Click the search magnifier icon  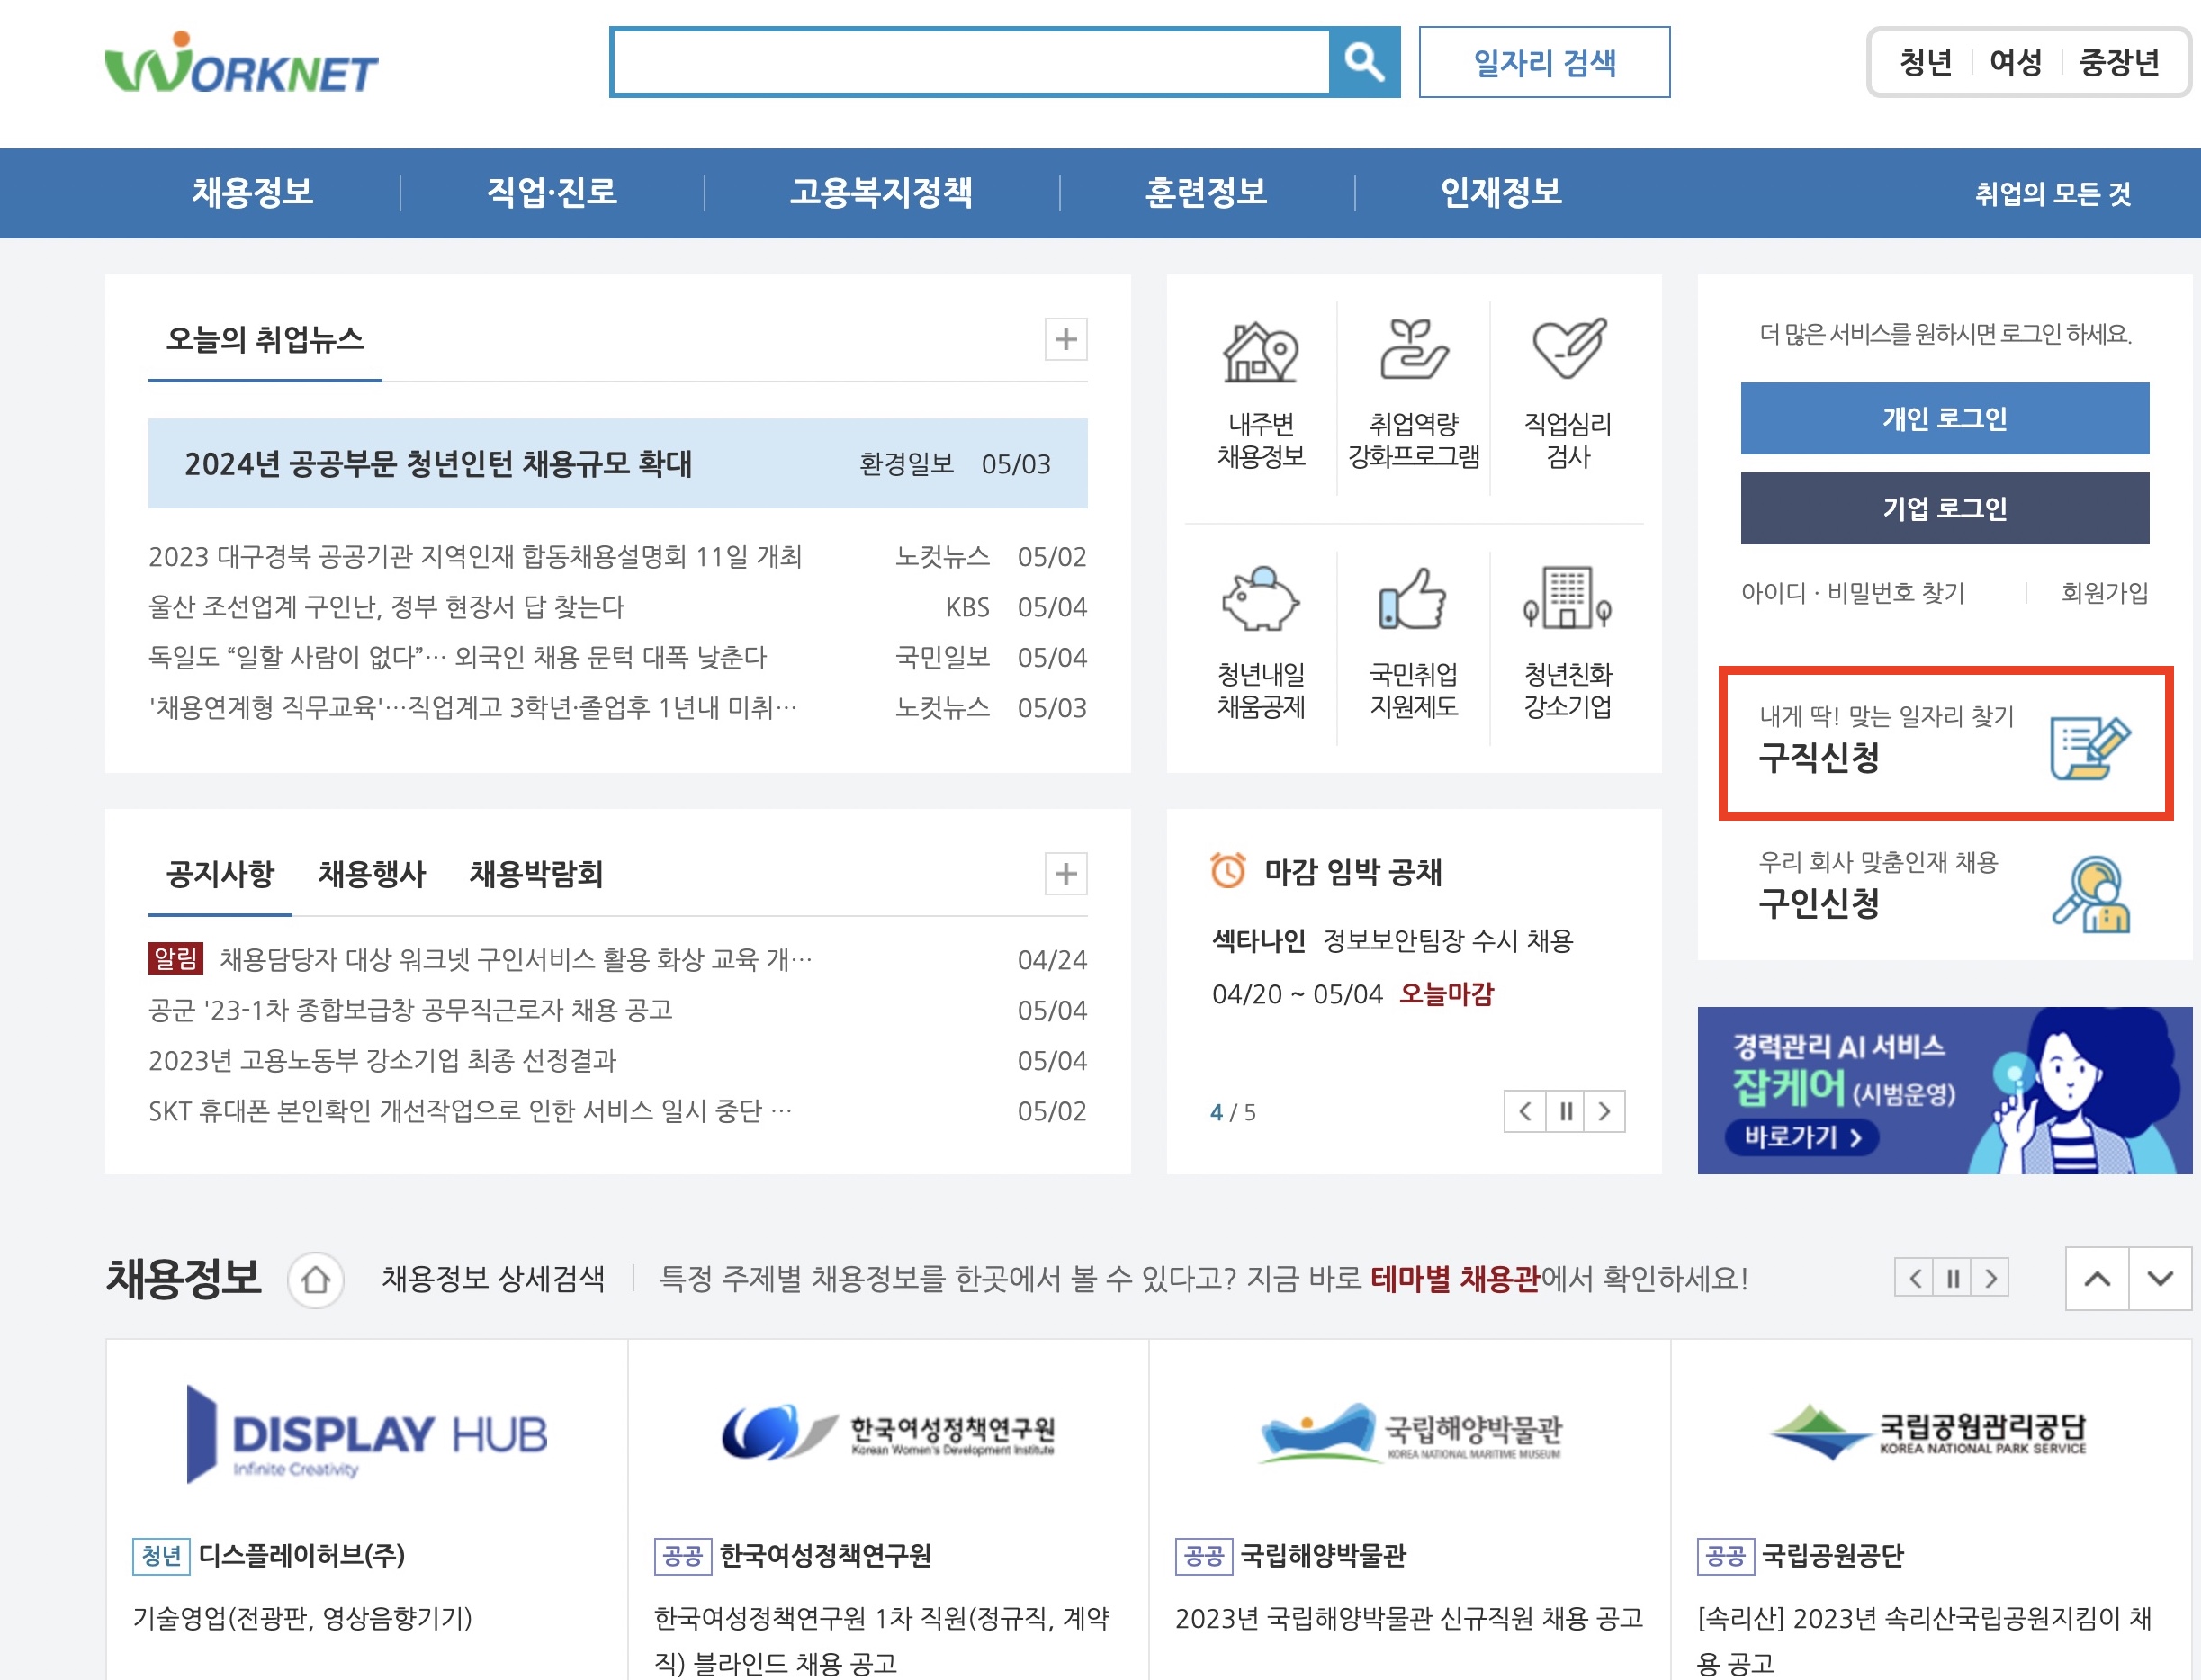click(1366, 63)
